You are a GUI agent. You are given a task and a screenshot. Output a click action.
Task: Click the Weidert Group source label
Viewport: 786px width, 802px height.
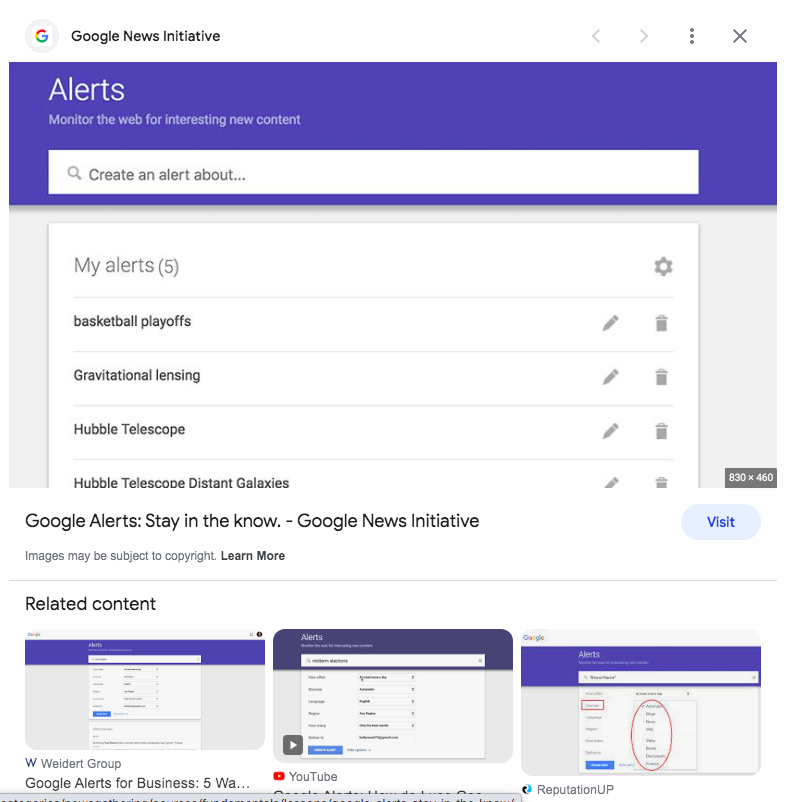(x=81, y=764)
